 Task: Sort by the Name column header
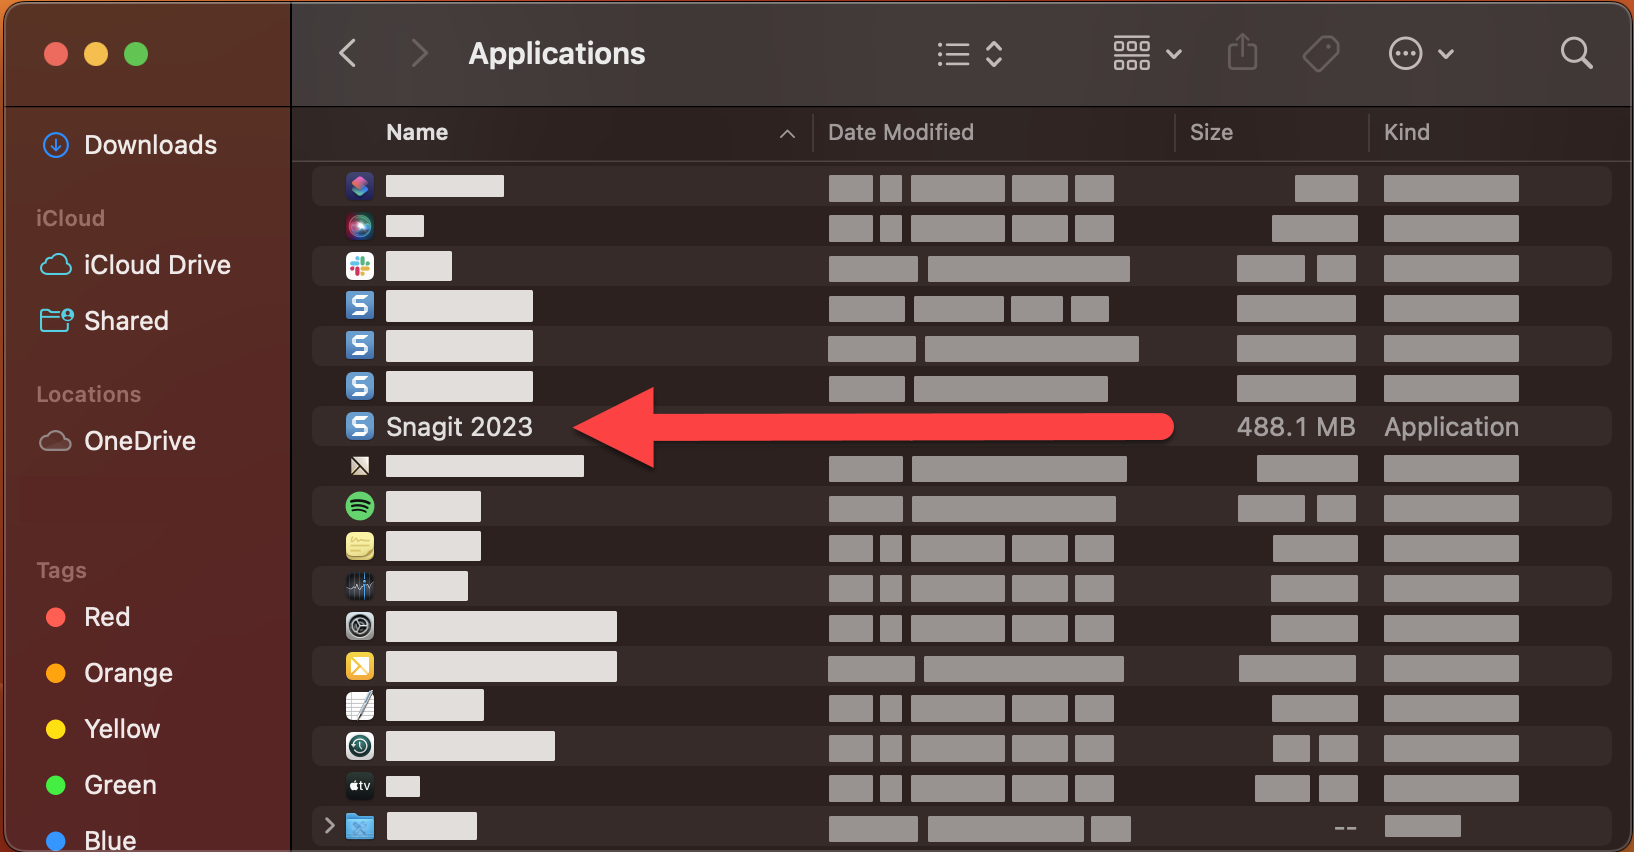(417, 132)
